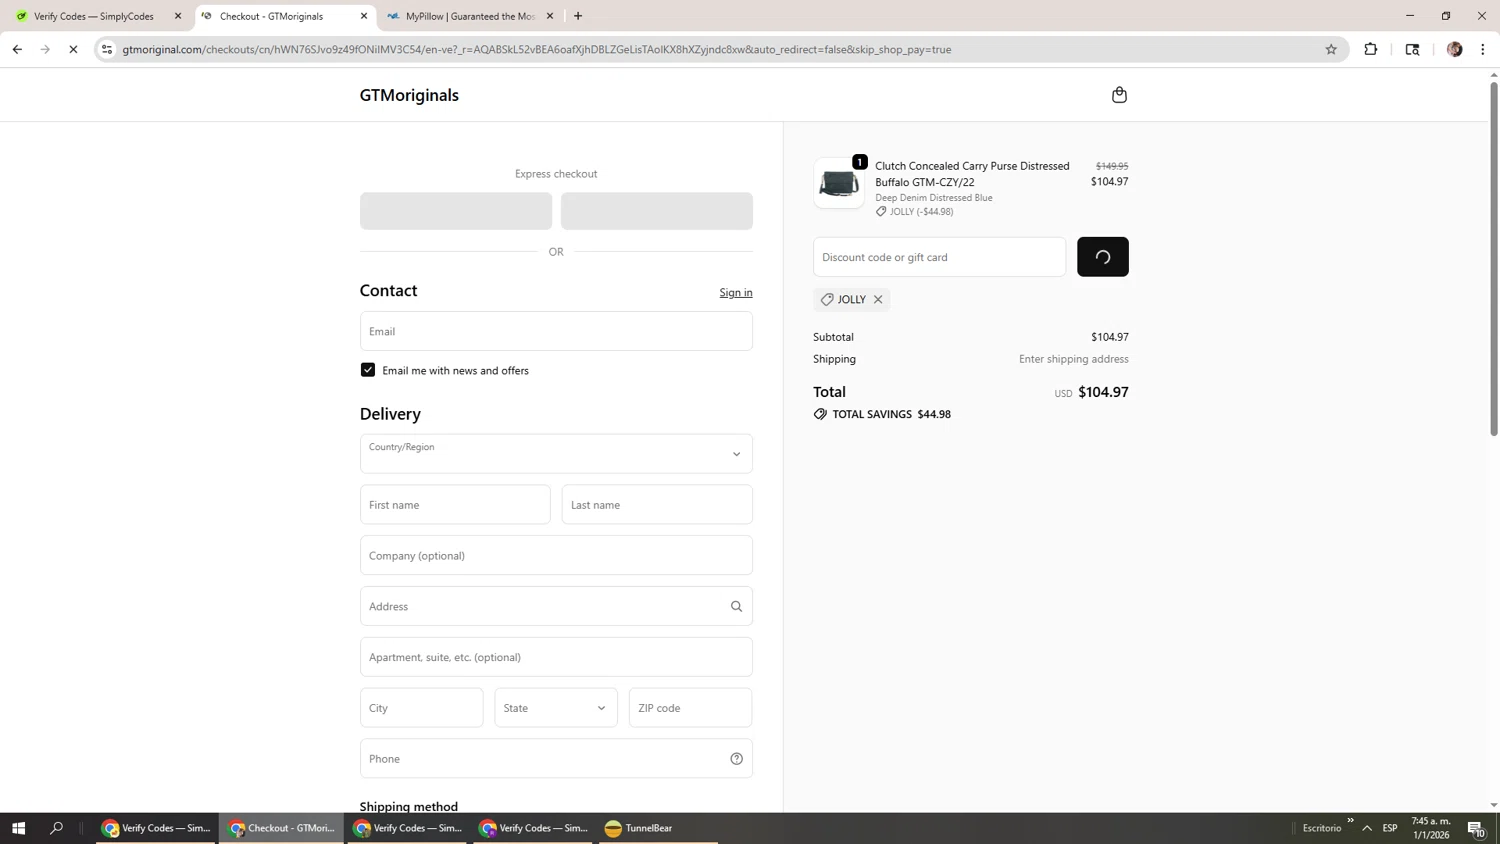Image resolution: width=1500 pixels, height=844 pixels.
Task: Focus the Apartment, suite, etc. field
Action: click(x=556, y=657)
